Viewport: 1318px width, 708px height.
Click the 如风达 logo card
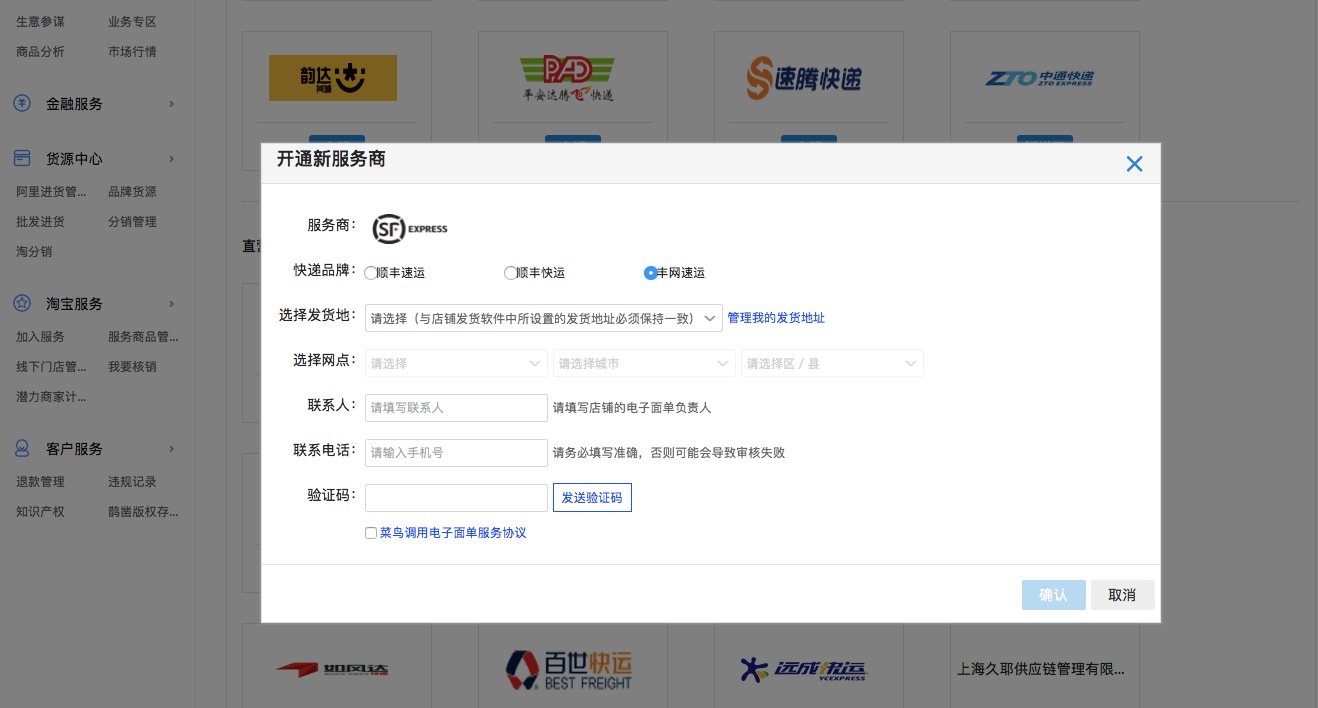[333, 669]
